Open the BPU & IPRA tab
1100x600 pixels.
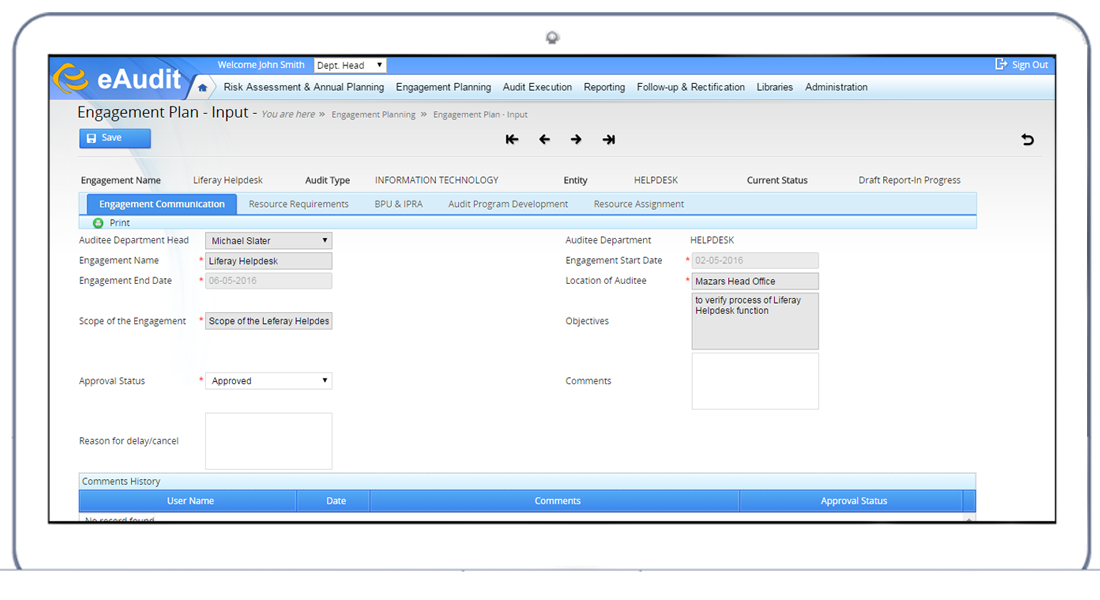(x=398, y=204)
